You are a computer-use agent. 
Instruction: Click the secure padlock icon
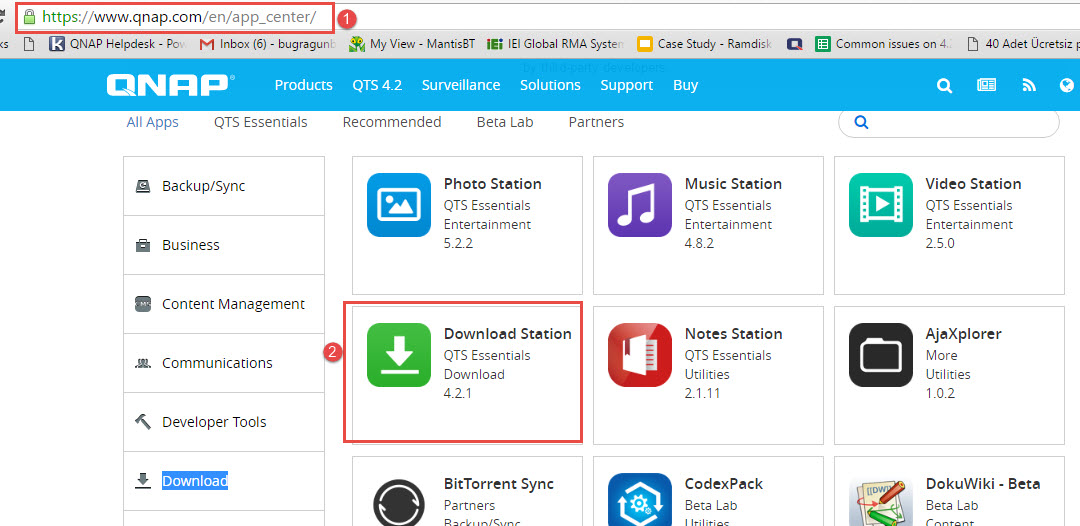[28, 17]
